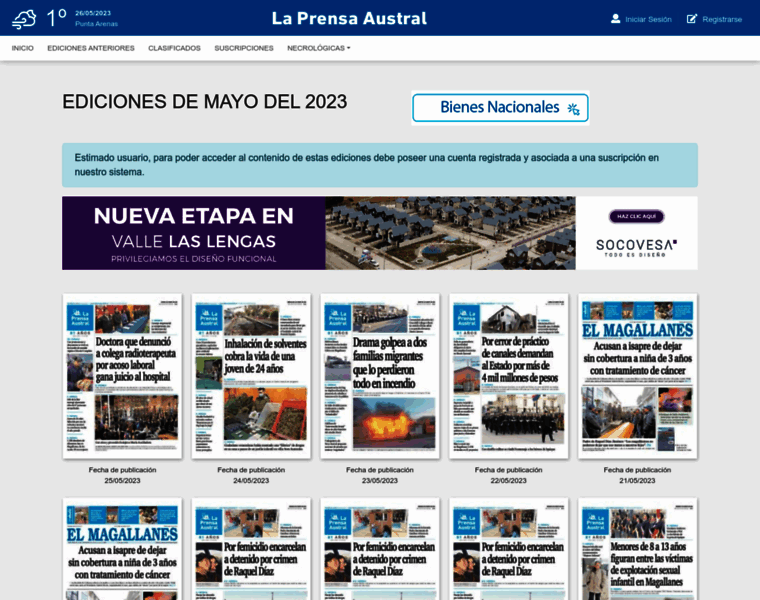Click the date text 22/05/2023
The height and width of the screenshot is (600, 760).
tap(508, 481)
